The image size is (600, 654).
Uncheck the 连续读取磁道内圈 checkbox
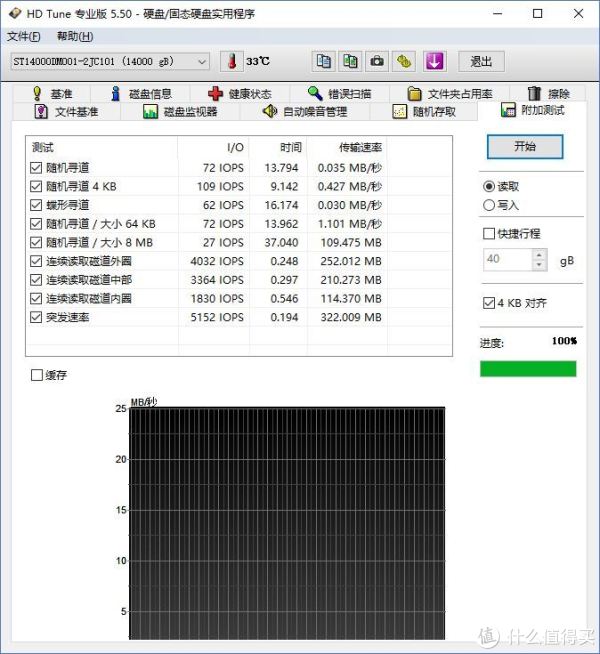36,299
